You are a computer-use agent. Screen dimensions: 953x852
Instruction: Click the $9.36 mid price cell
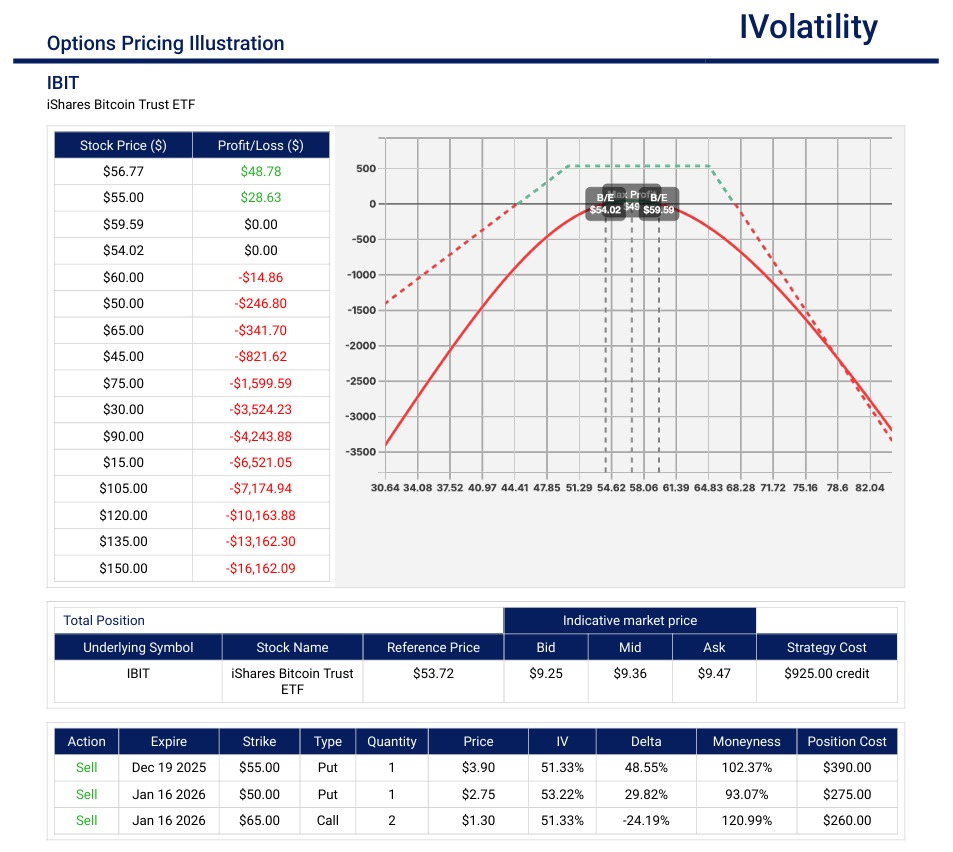pyautogui.click(x=630, y=673)
